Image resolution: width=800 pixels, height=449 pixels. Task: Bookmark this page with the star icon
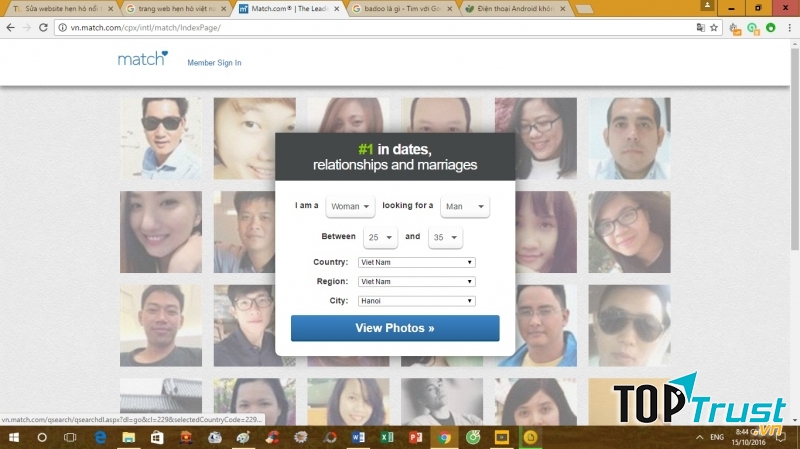(714, 28)
